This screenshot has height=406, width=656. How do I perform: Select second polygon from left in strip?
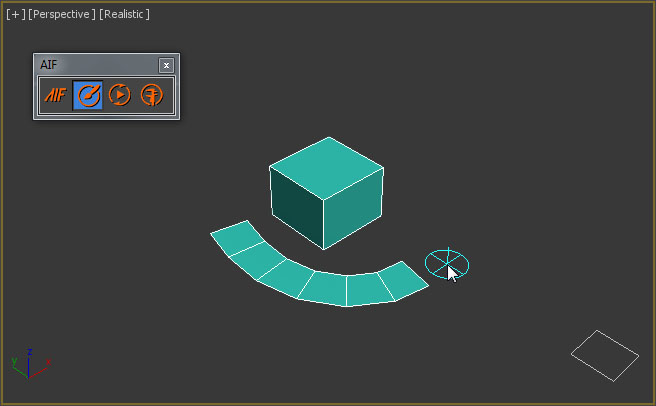pos(259,259)
